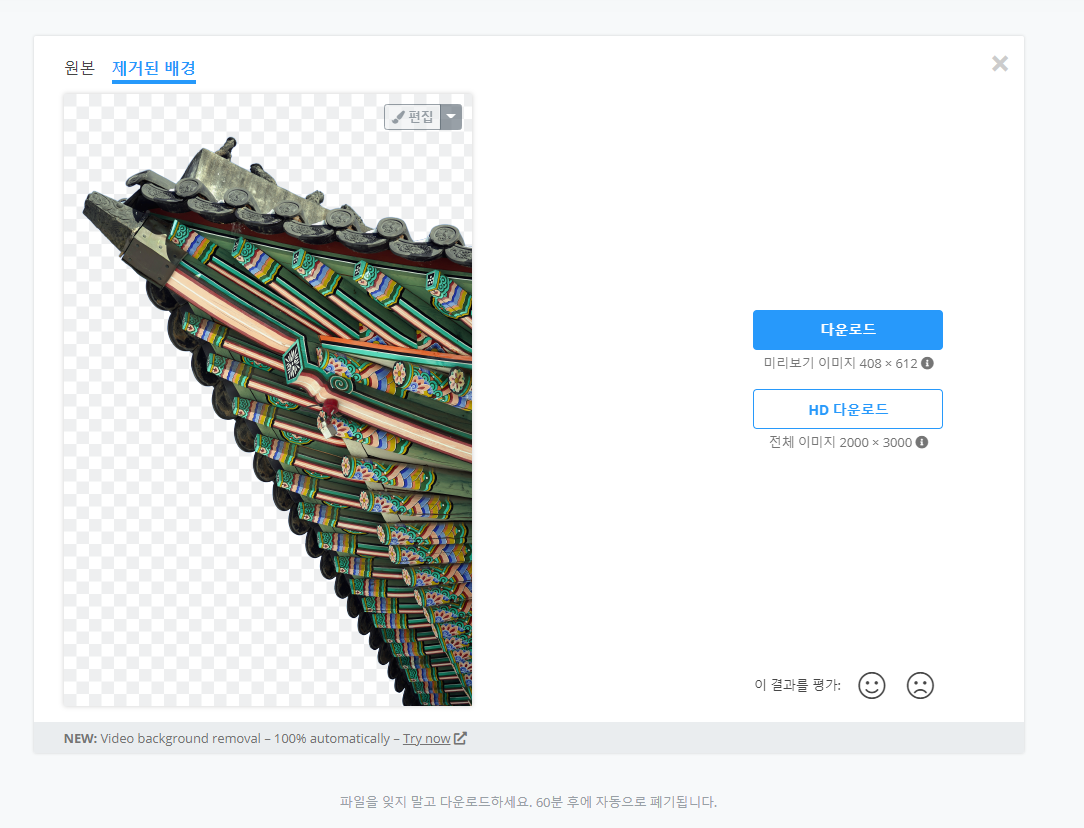Click the X to close the result dialog

pyautogui.click(x=999, y=63)
